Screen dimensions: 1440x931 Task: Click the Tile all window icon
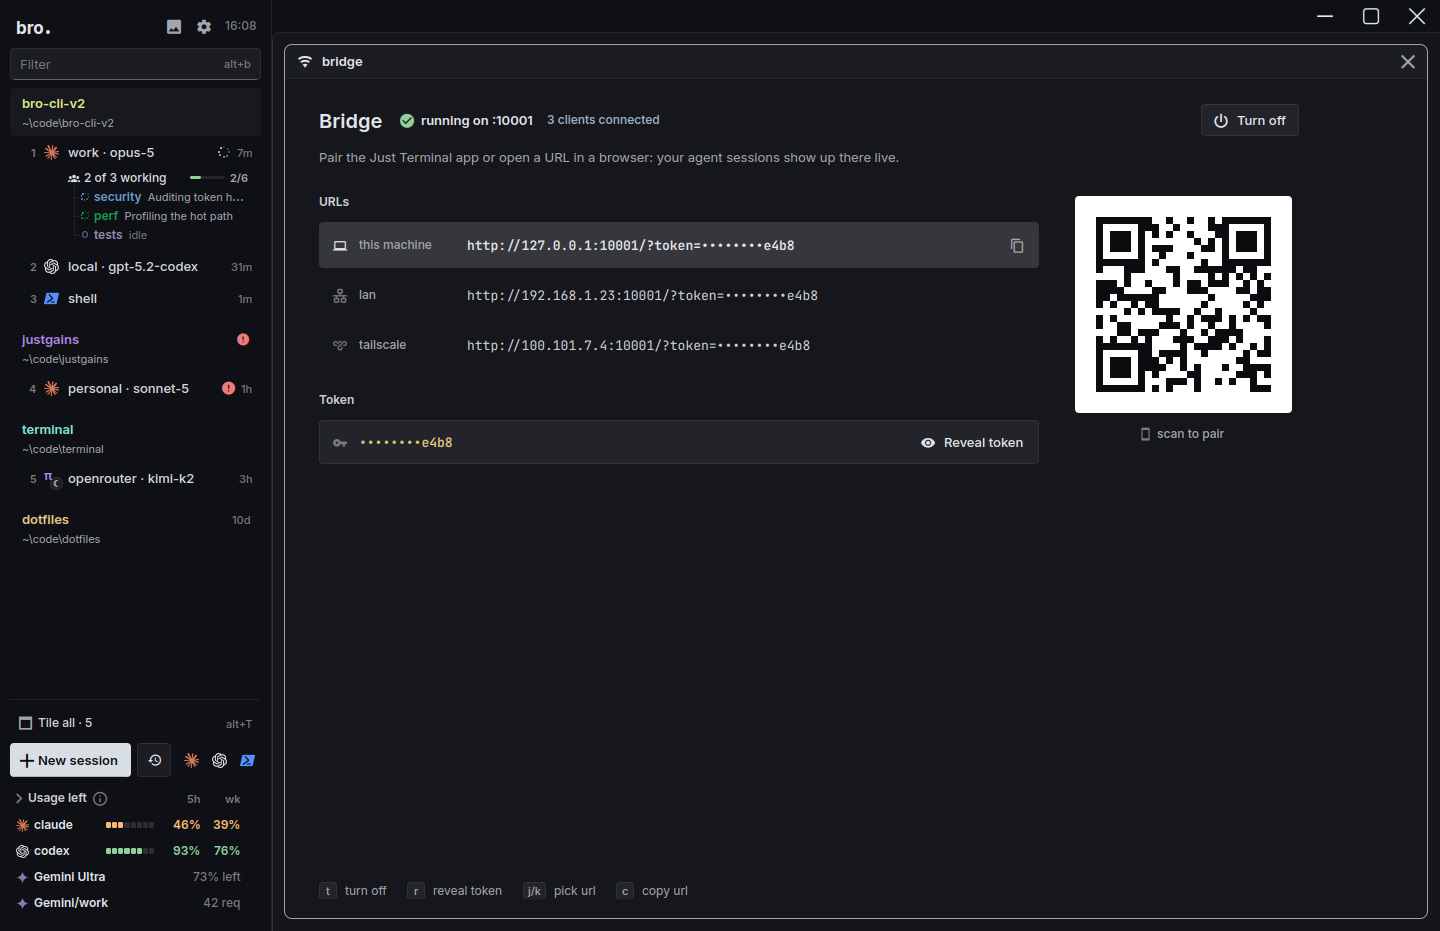pos(26,723)
